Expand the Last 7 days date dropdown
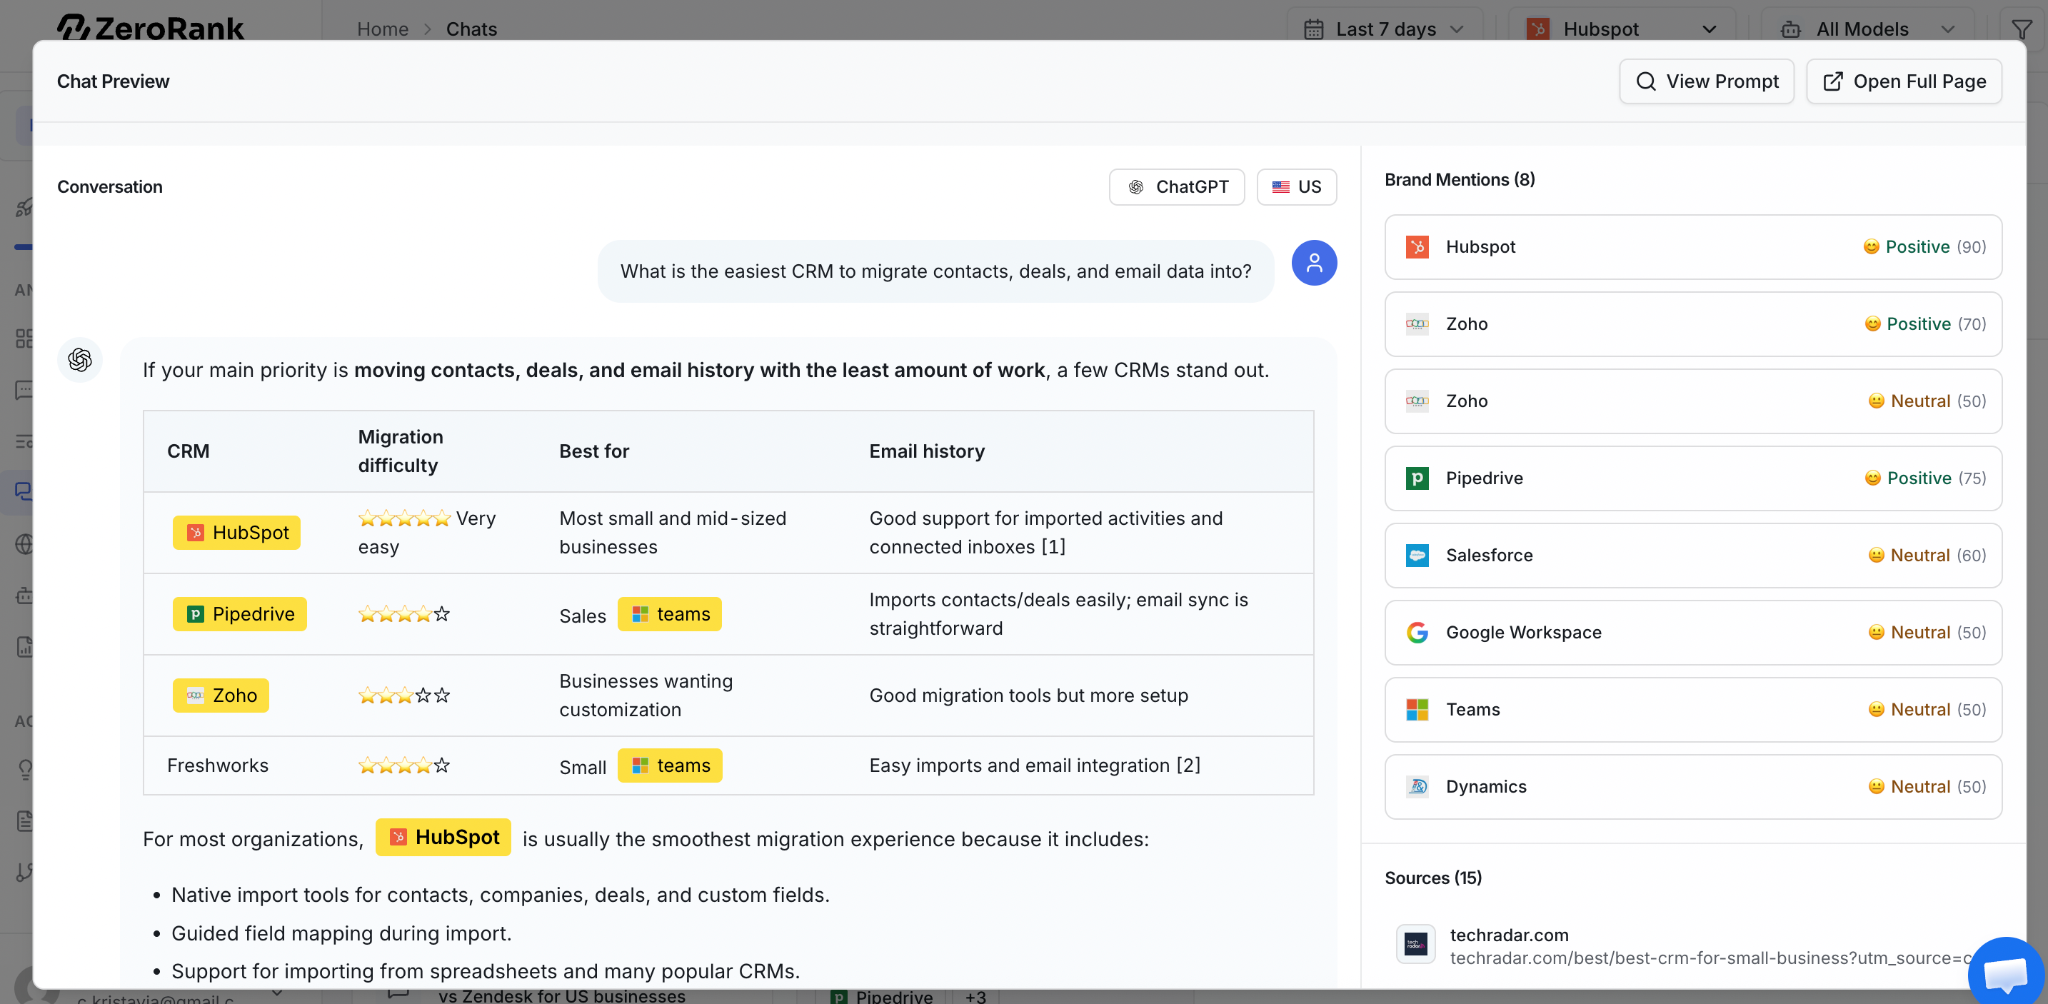Viewport: 2048px width, 1004px height. click(1385, 29)
